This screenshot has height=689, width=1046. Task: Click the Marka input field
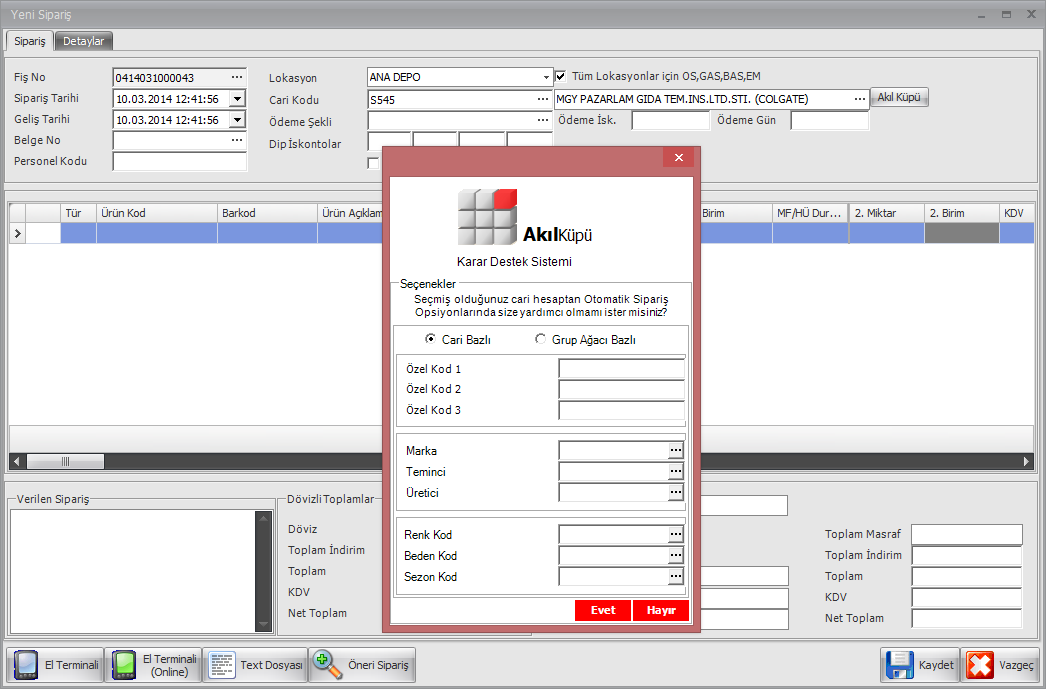point(614,451)
